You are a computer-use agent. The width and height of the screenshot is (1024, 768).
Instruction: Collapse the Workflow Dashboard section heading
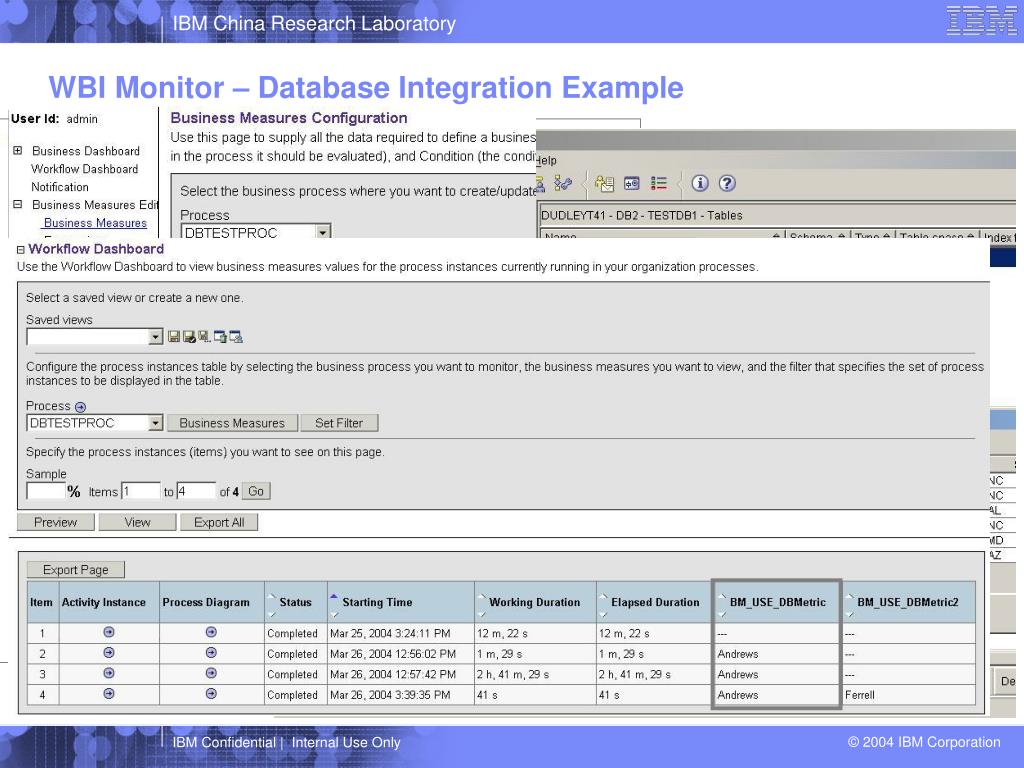point(21,249)
